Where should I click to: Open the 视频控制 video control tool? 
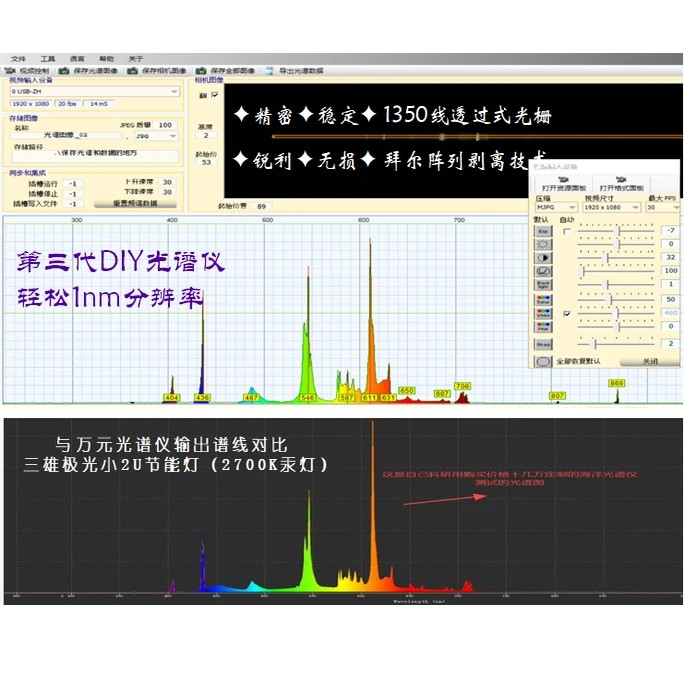click(x=27, y=71)
